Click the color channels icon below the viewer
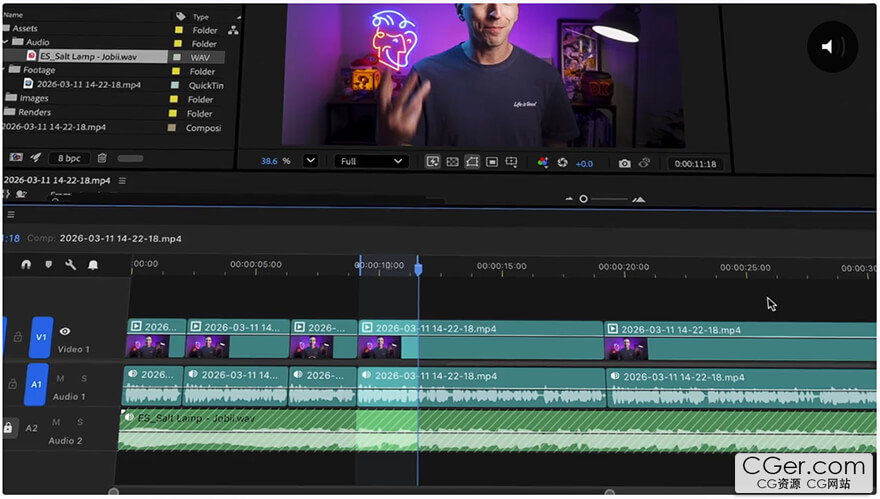The width and height of the screenshot is (880, 499). 543,162
